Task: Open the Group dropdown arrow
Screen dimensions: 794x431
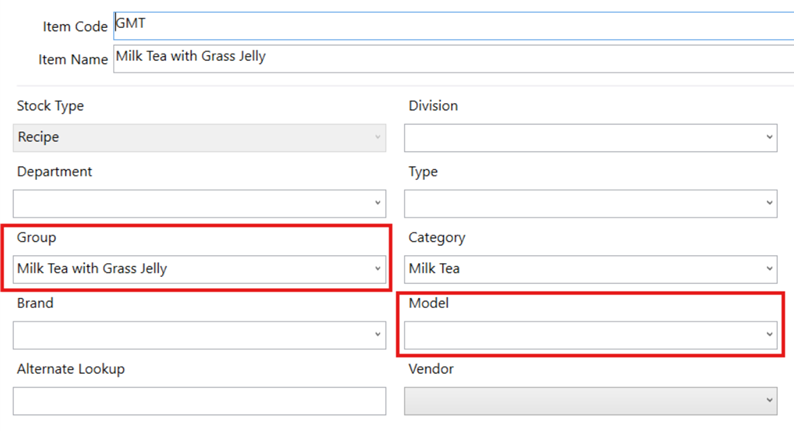Action: click(377, 269)
